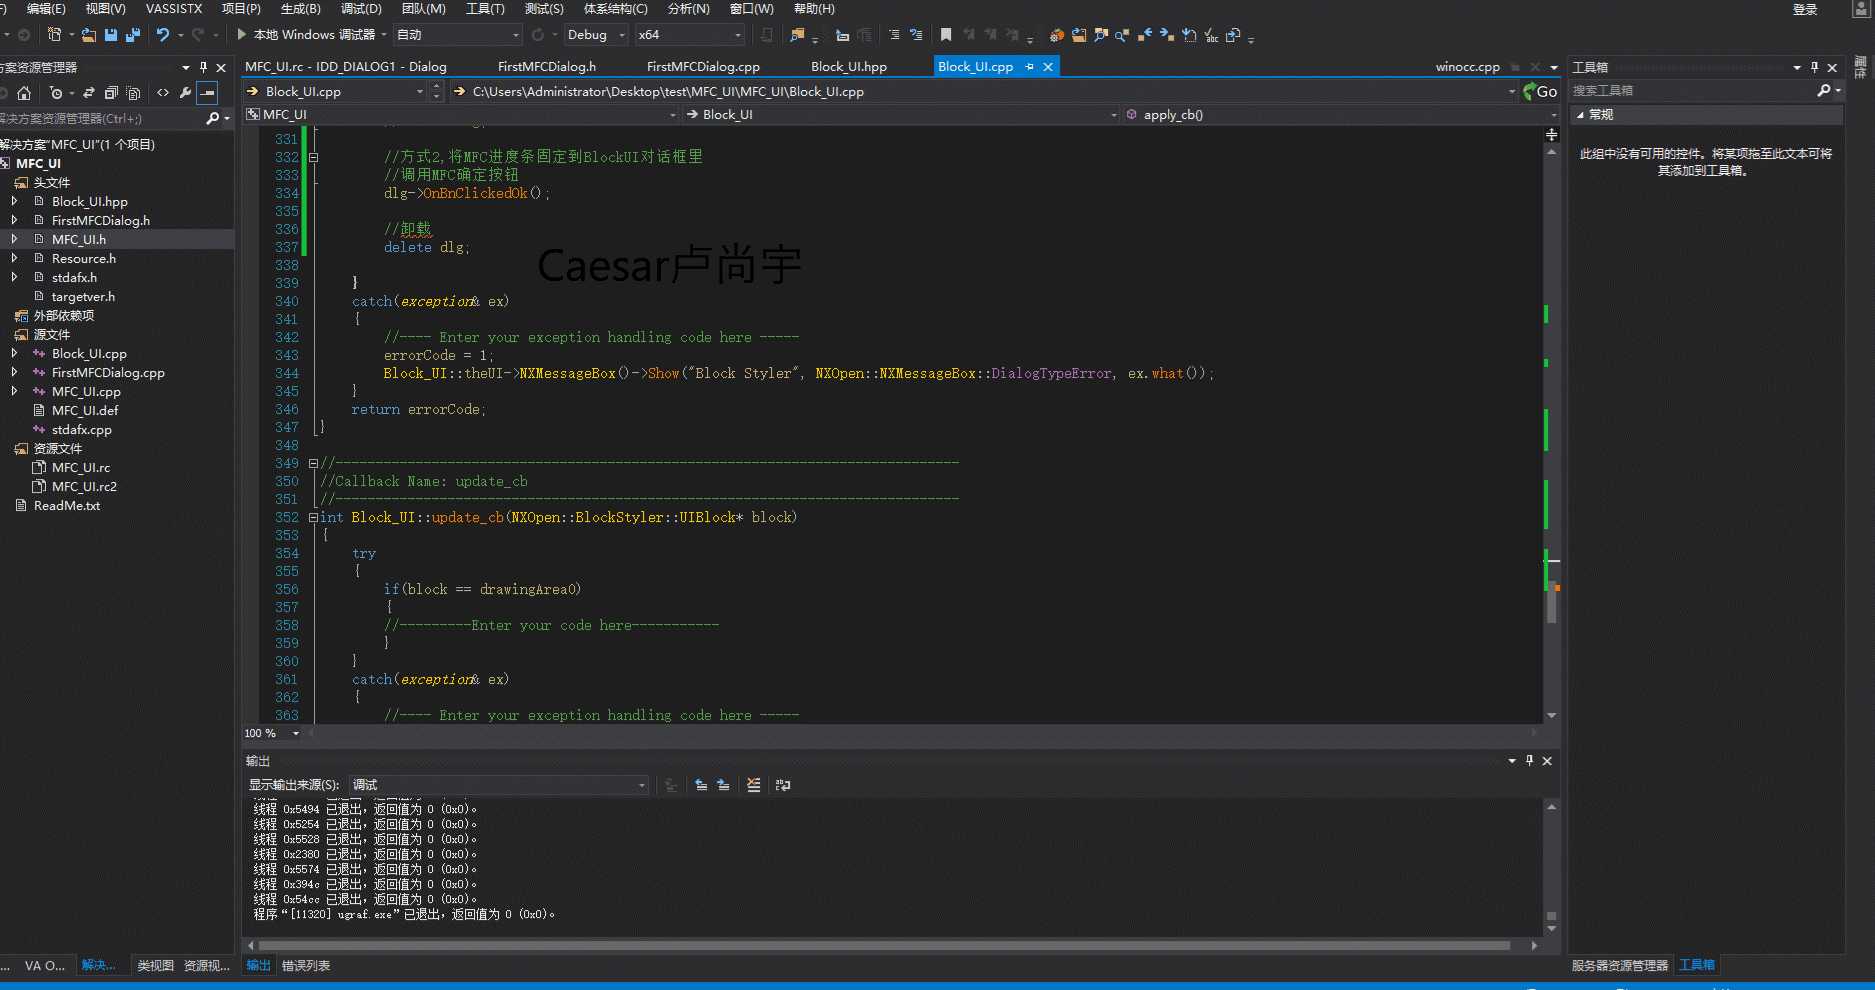Screen dimensions: 1875x990
Task: Open the 工具(T) menu
Action: [485, 9]
